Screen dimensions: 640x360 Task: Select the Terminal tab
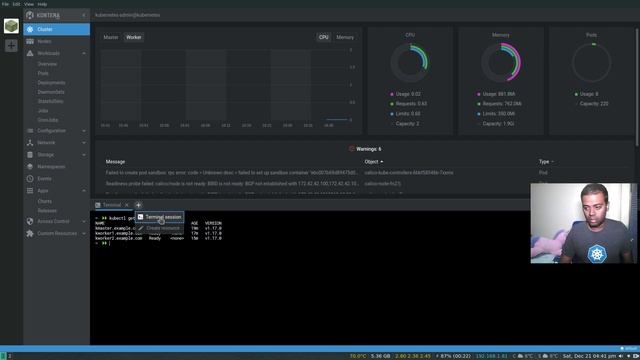point(111,205)
